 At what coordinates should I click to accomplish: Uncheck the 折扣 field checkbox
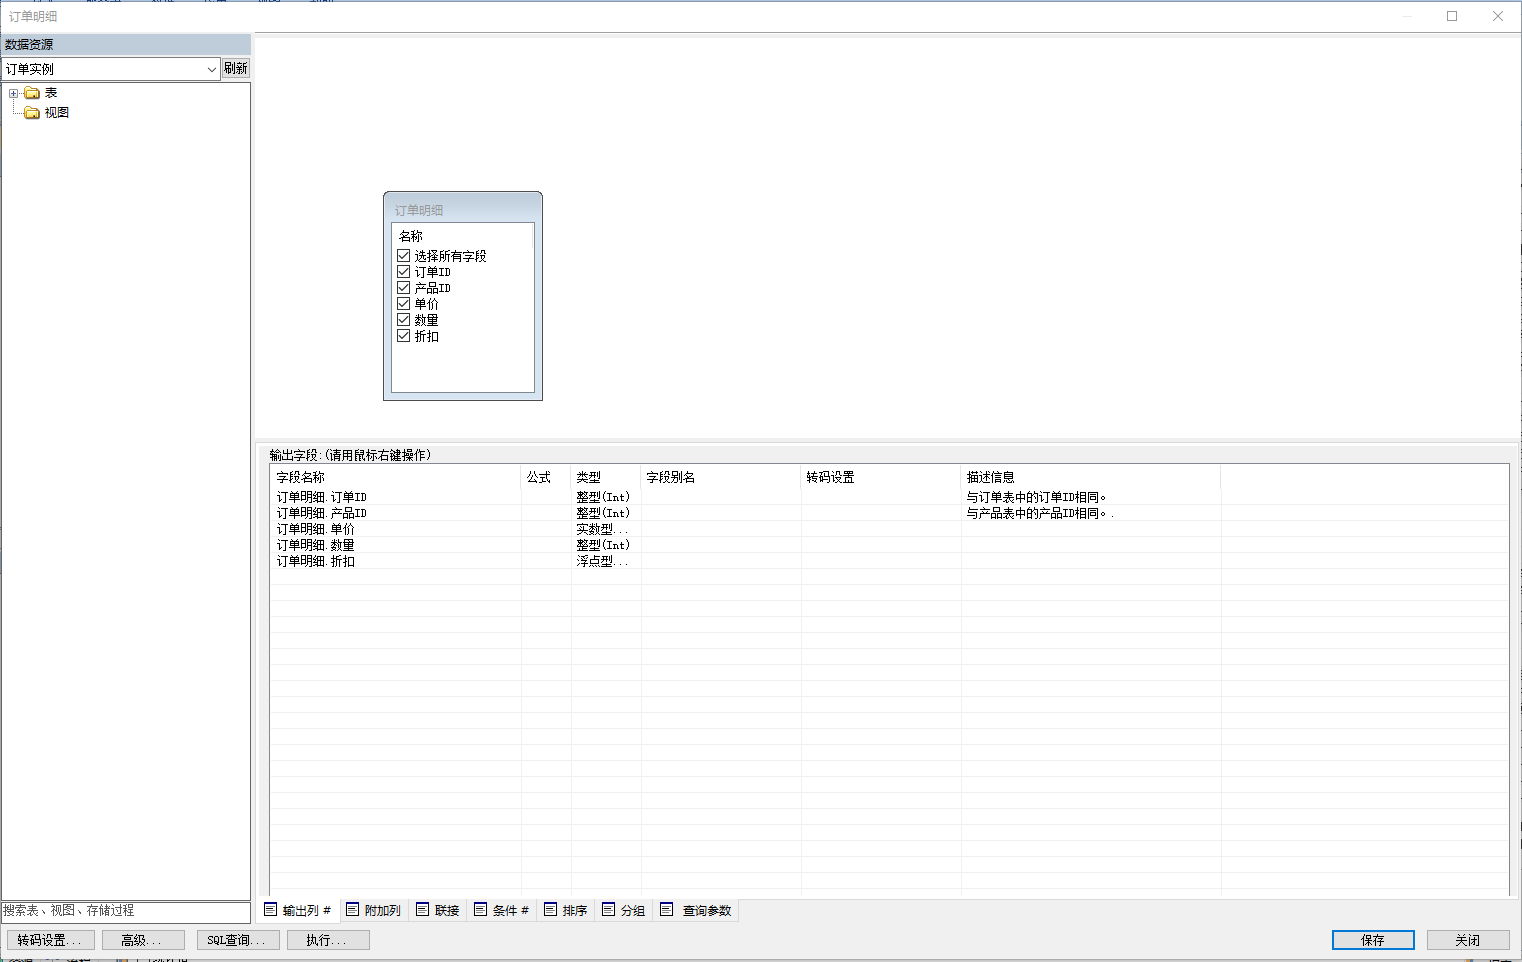click(404, 336)
